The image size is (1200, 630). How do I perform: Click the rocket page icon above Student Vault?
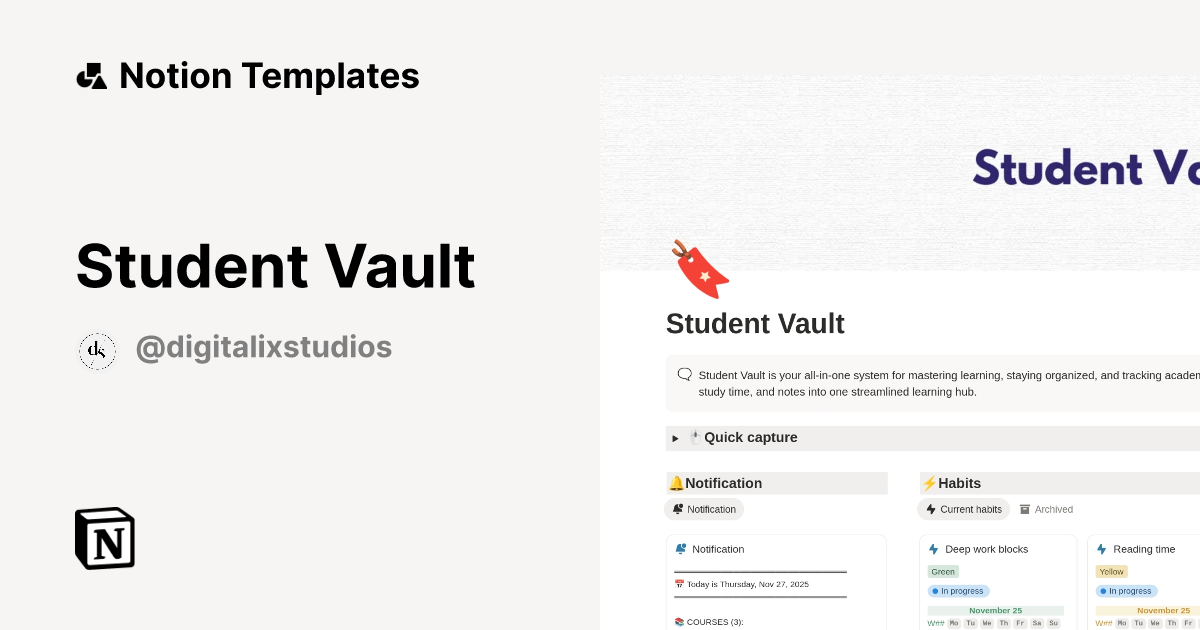click(x=700, y=268)
